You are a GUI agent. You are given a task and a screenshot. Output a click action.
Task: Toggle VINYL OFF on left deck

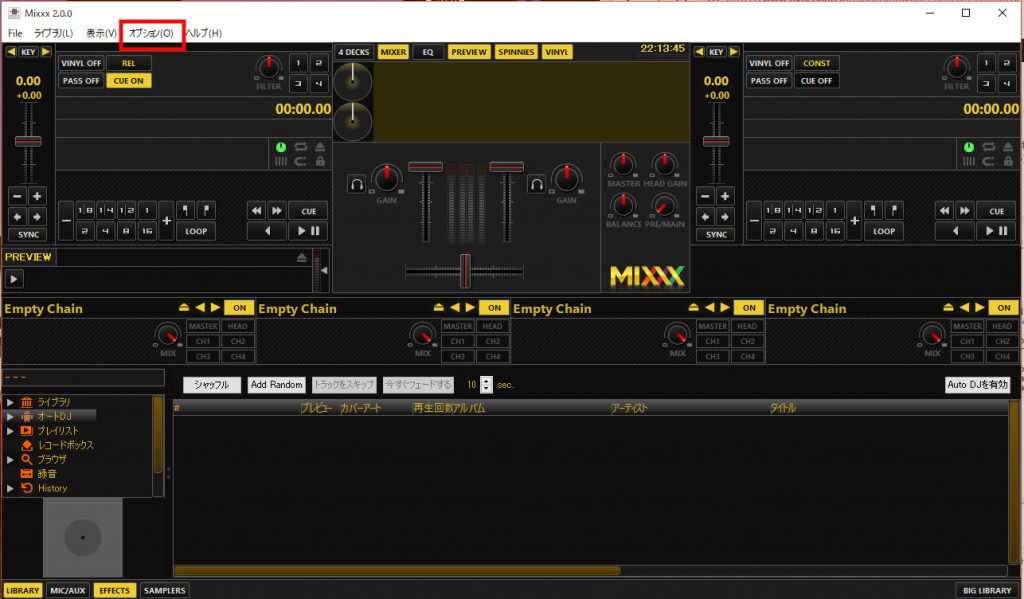click(81, 63)
